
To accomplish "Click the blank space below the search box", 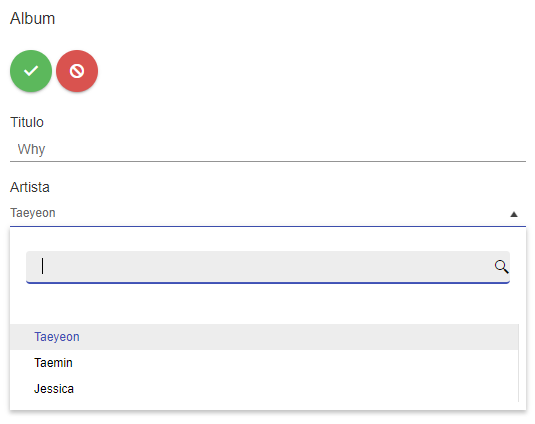I will point(268,304).
